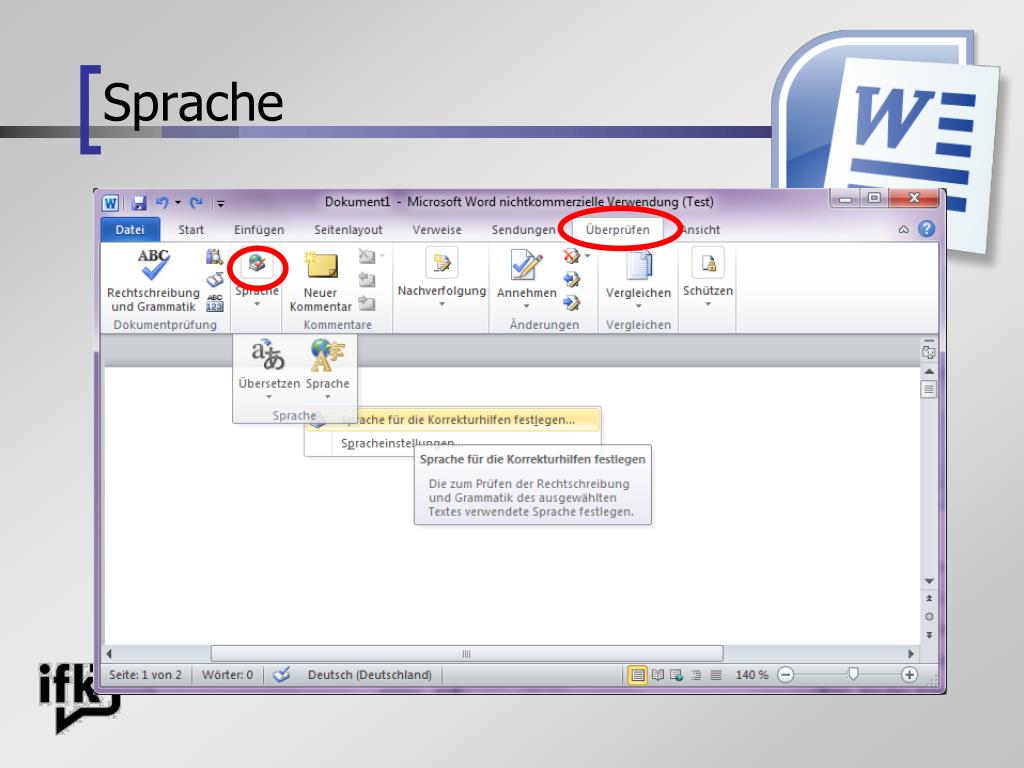
Task: Minimize the ribbon with the caret icon
Action: (903, 229)
